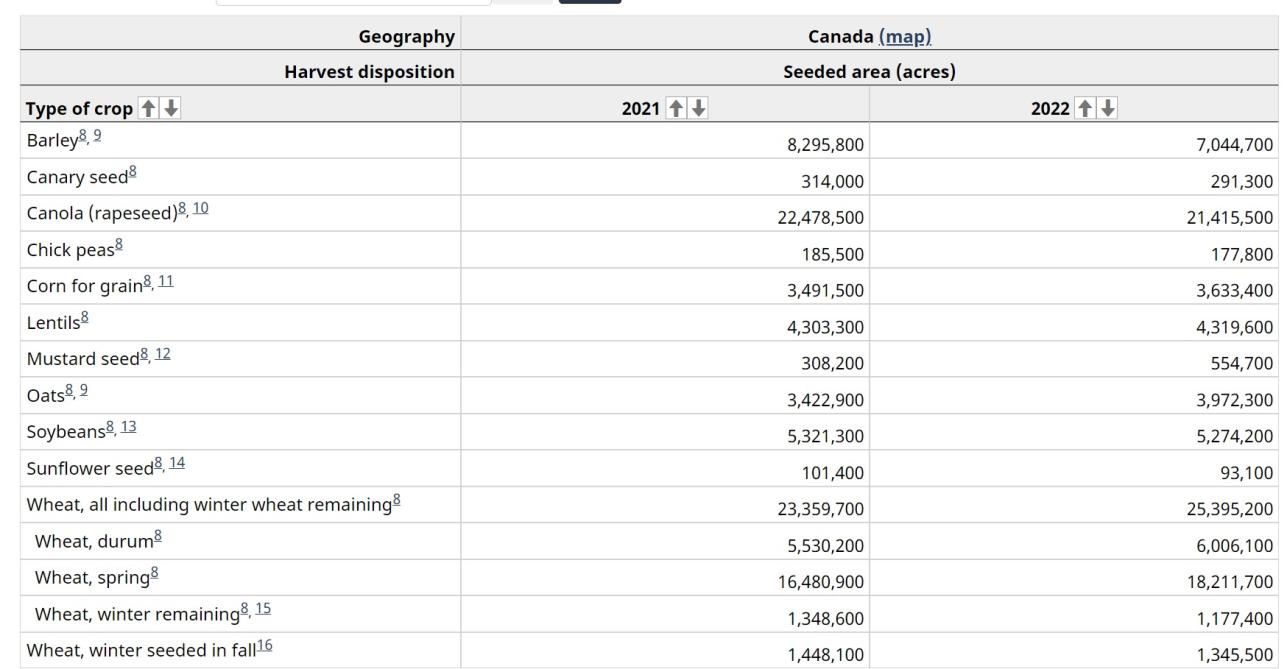Open footnote 14 beside Sunflower seed
The image size is (1287, 669).
(x=177, y=464)
